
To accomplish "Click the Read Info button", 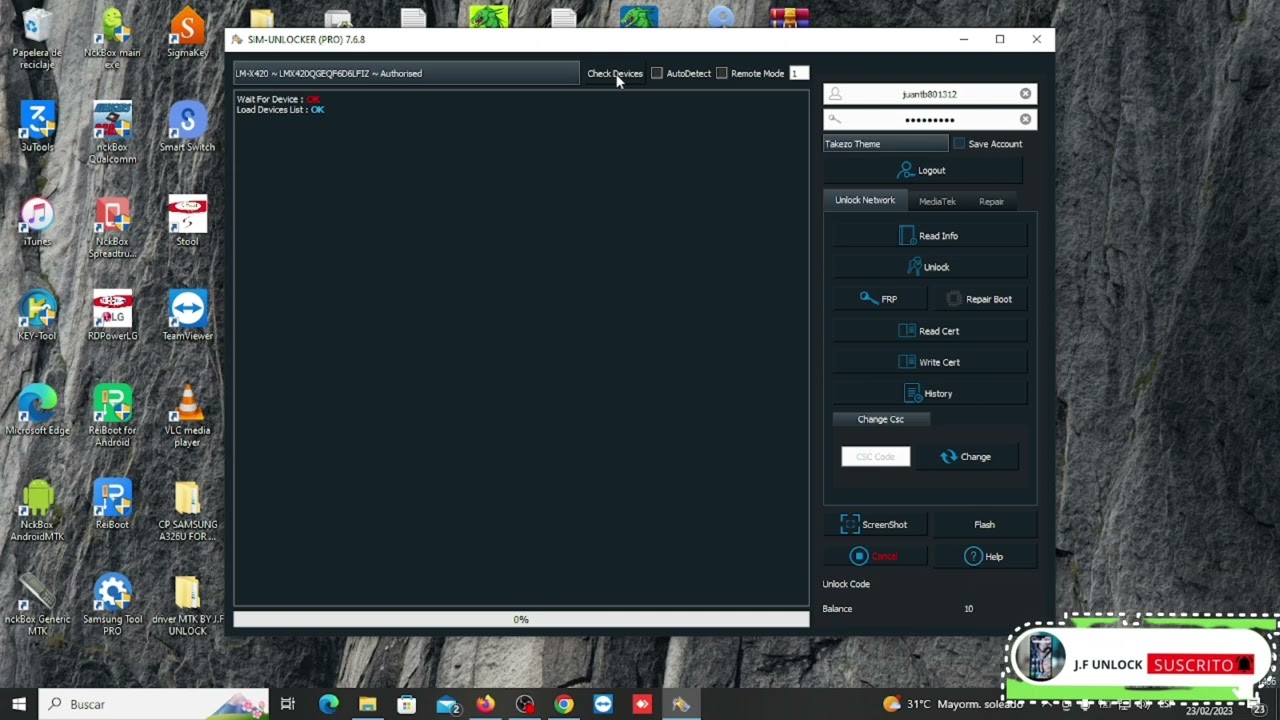I will (x=930, y=236).
